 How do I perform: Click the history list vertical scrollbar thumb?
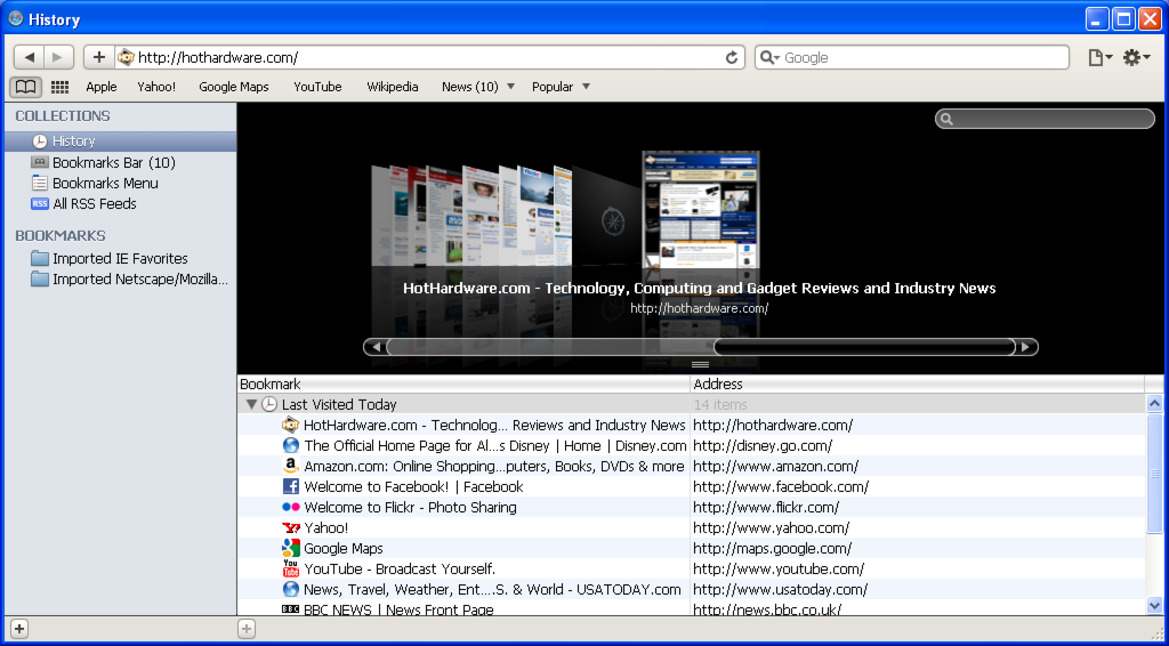tap(1154, 474)
